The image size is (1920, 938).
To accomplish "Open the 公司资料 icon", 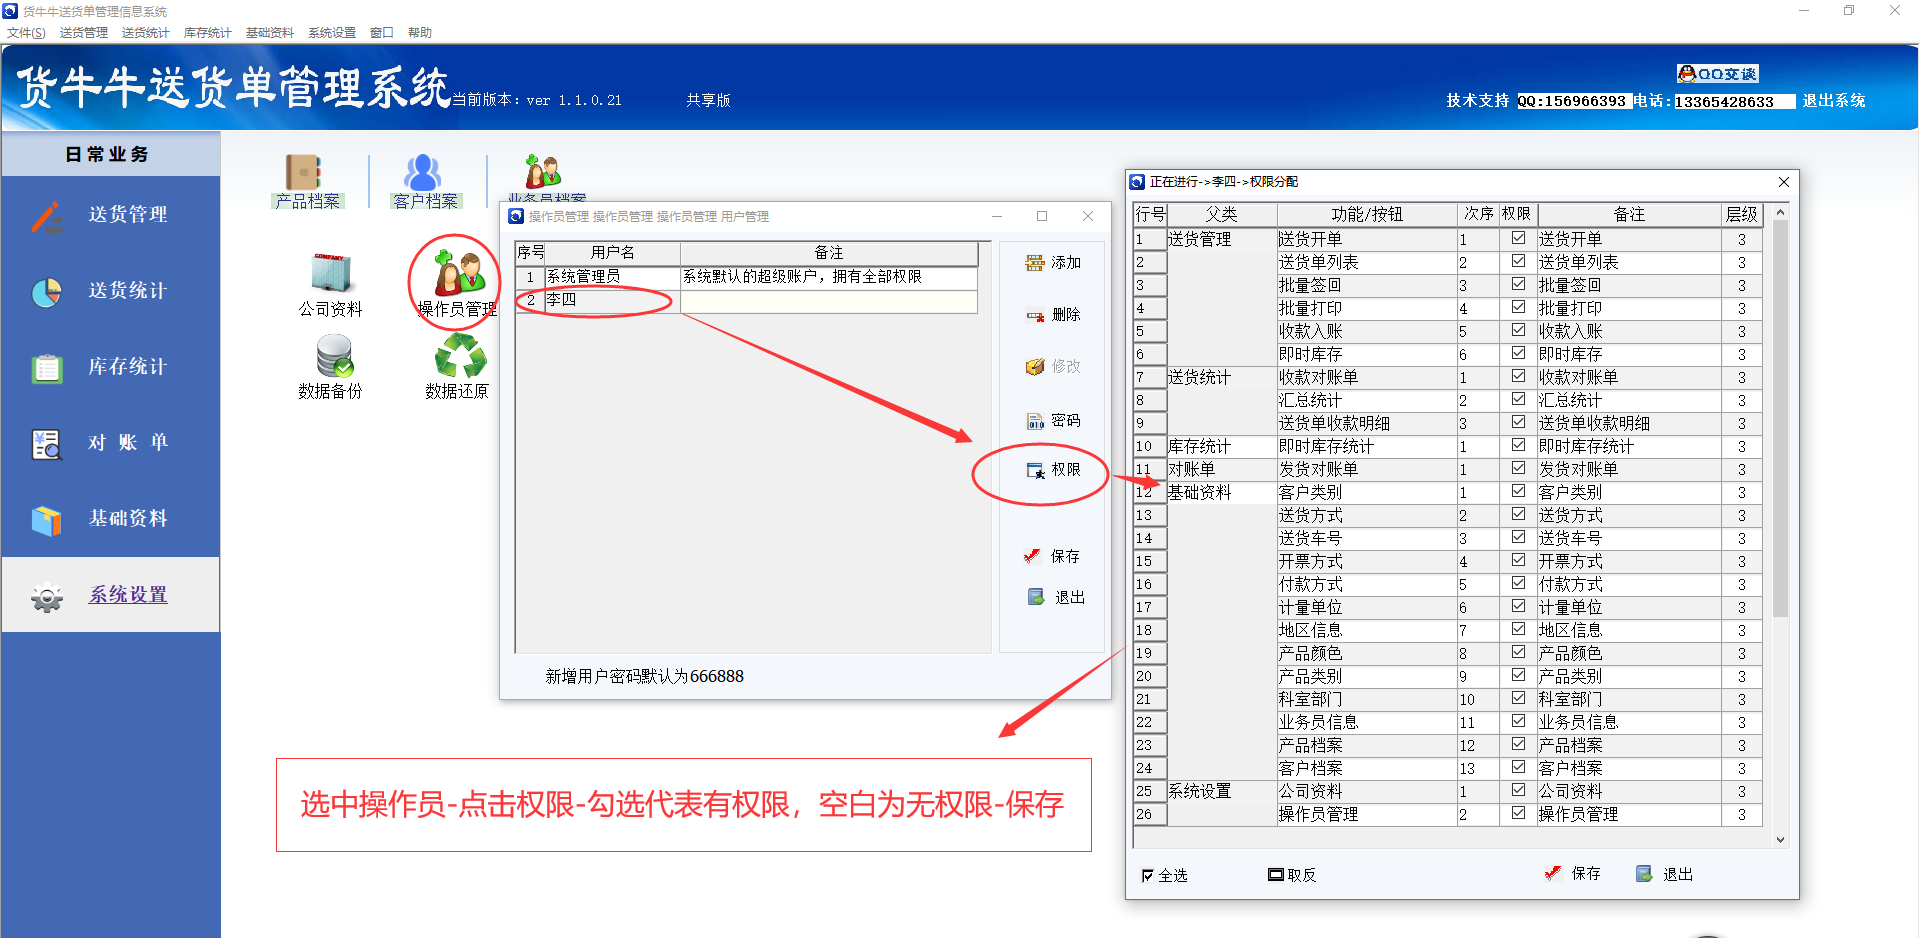I will 331,284.
